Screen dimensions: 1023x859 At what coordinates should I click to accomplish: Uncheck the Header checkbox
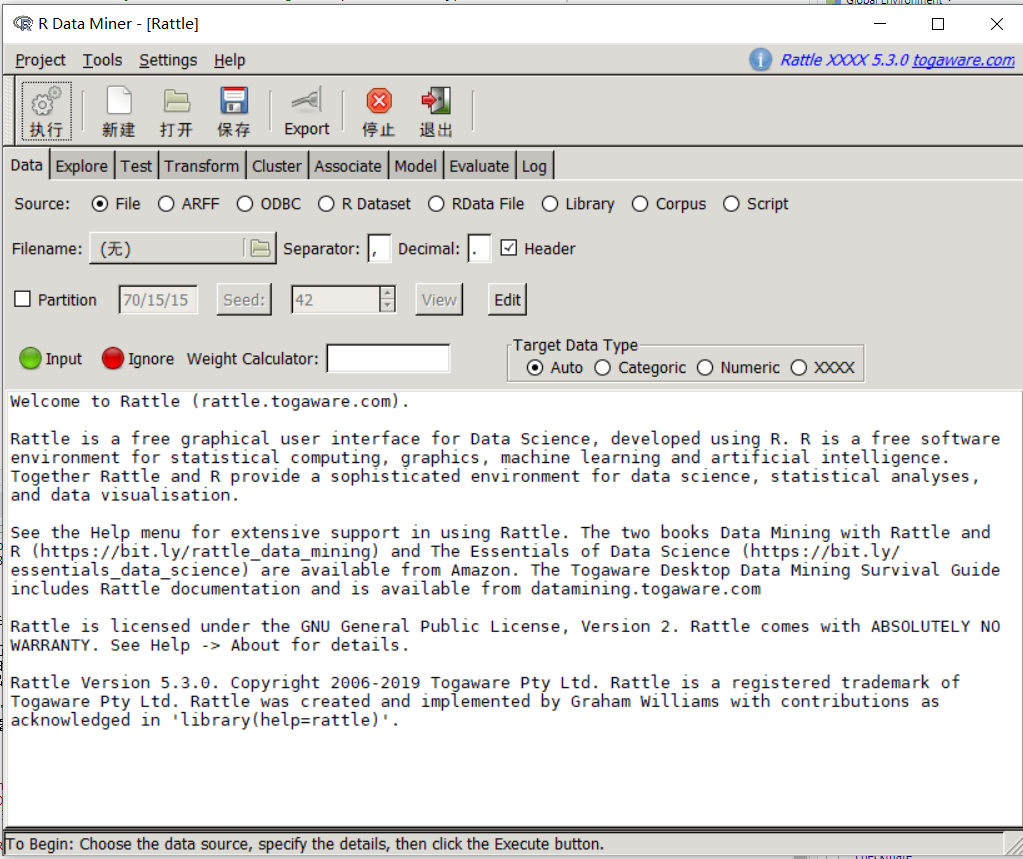tap(510, 248)
